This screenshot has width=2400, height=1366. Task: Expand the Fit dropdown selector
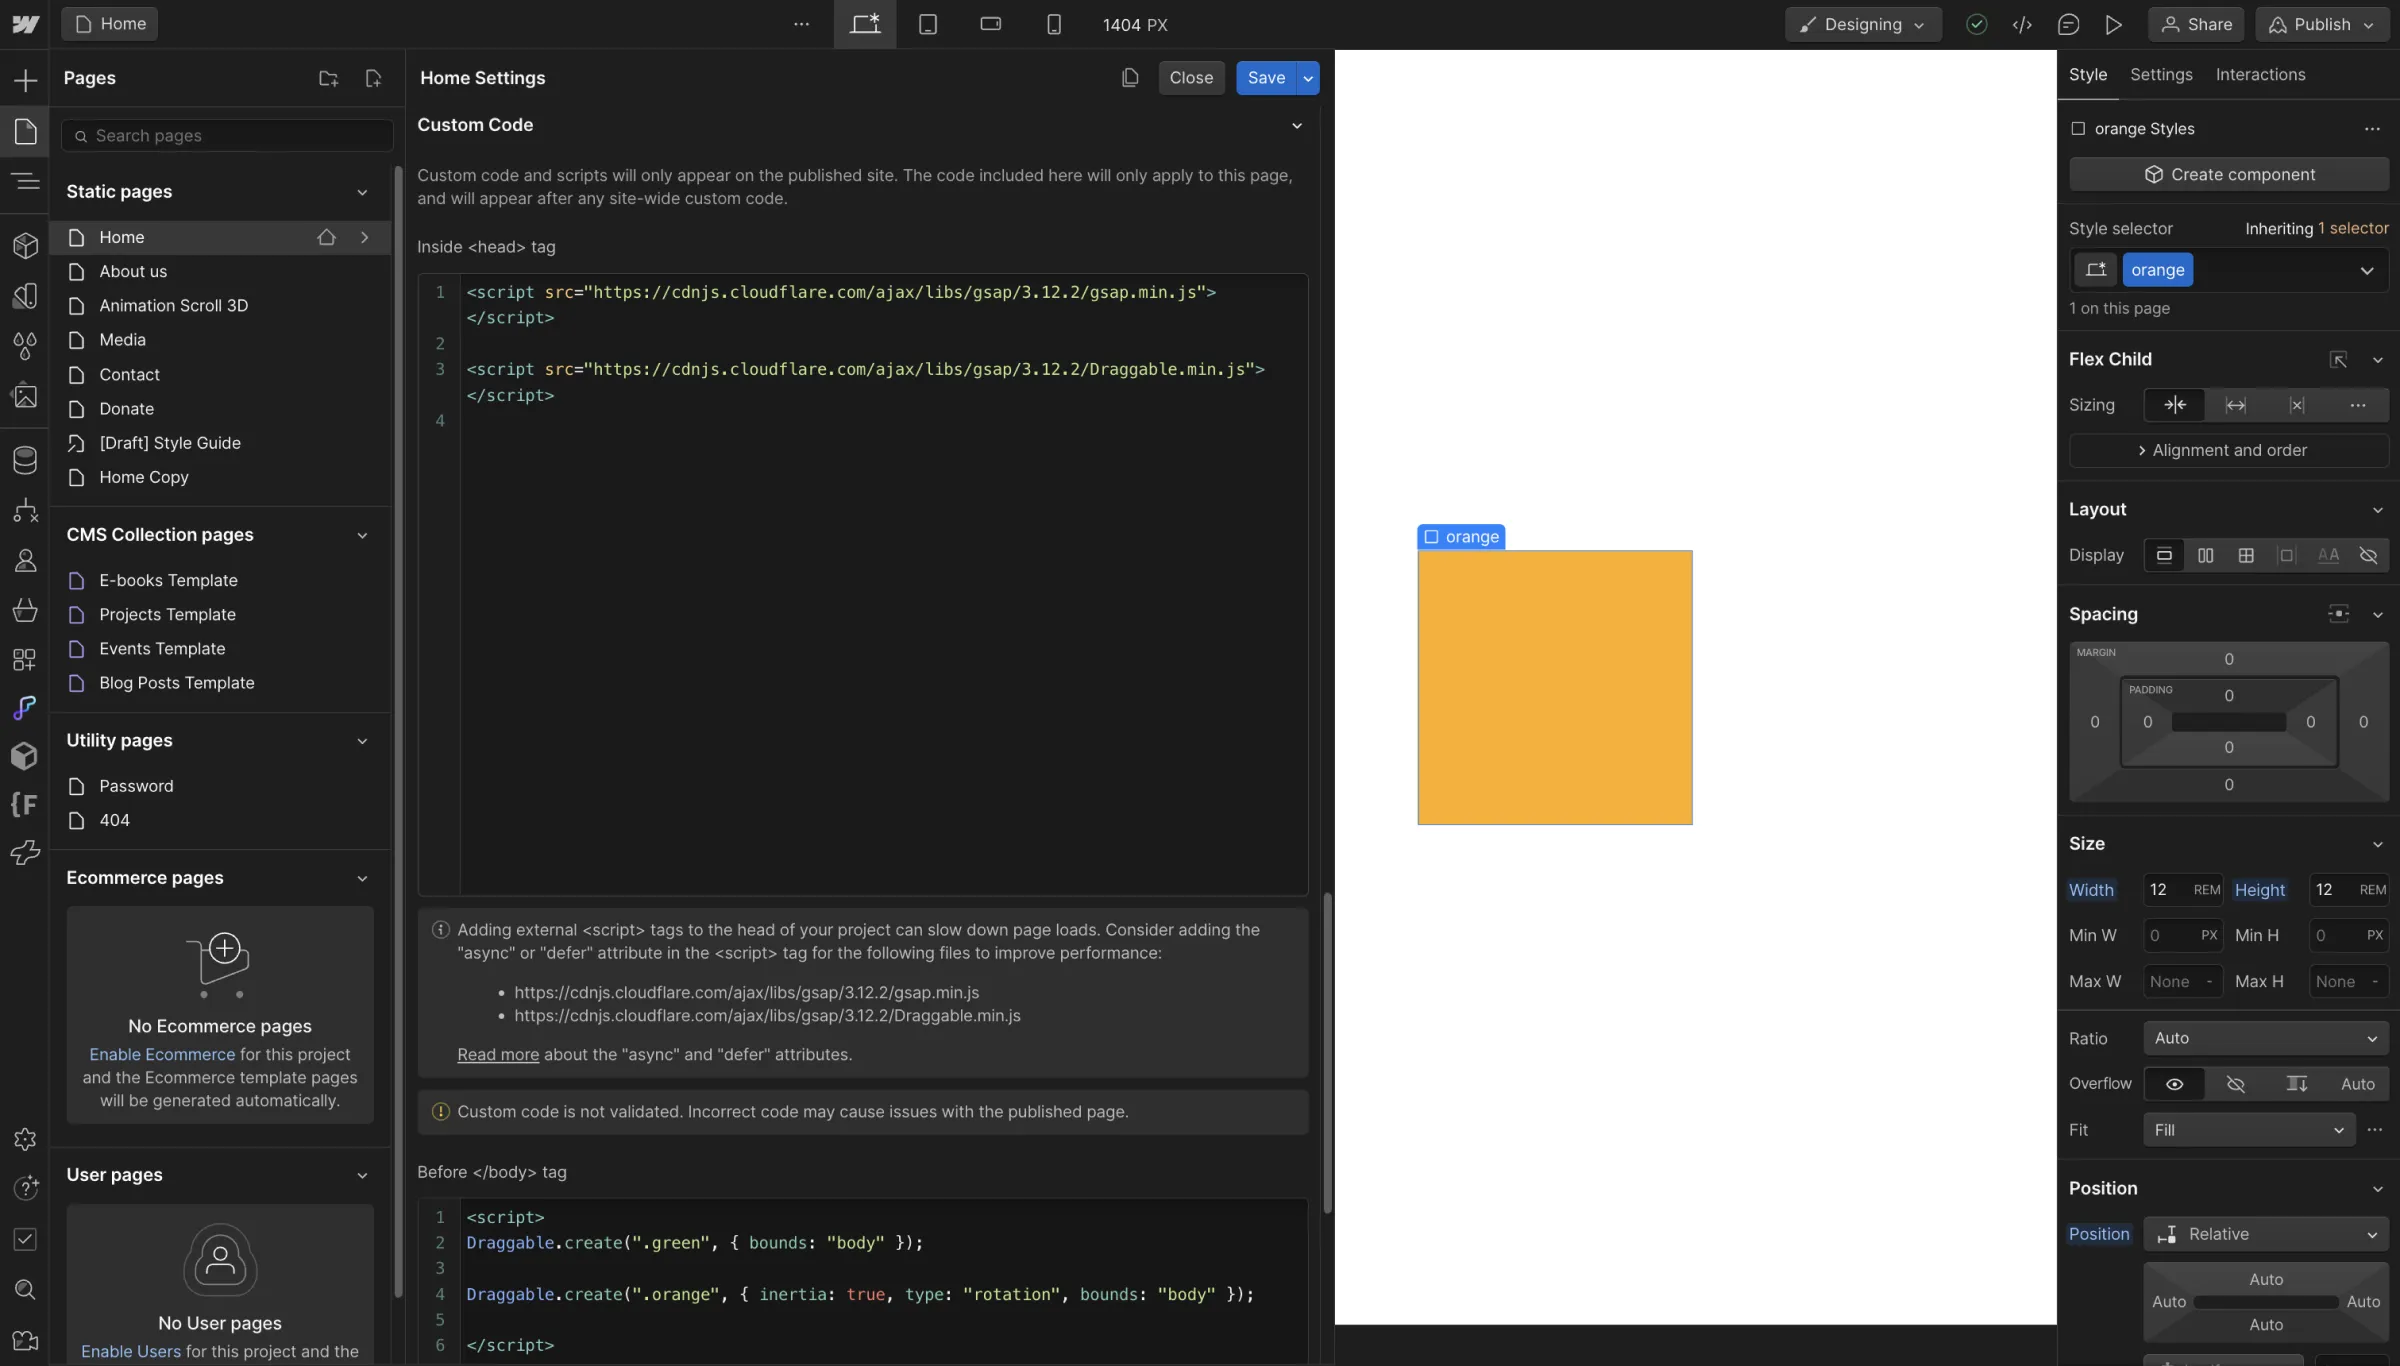2247,1130
